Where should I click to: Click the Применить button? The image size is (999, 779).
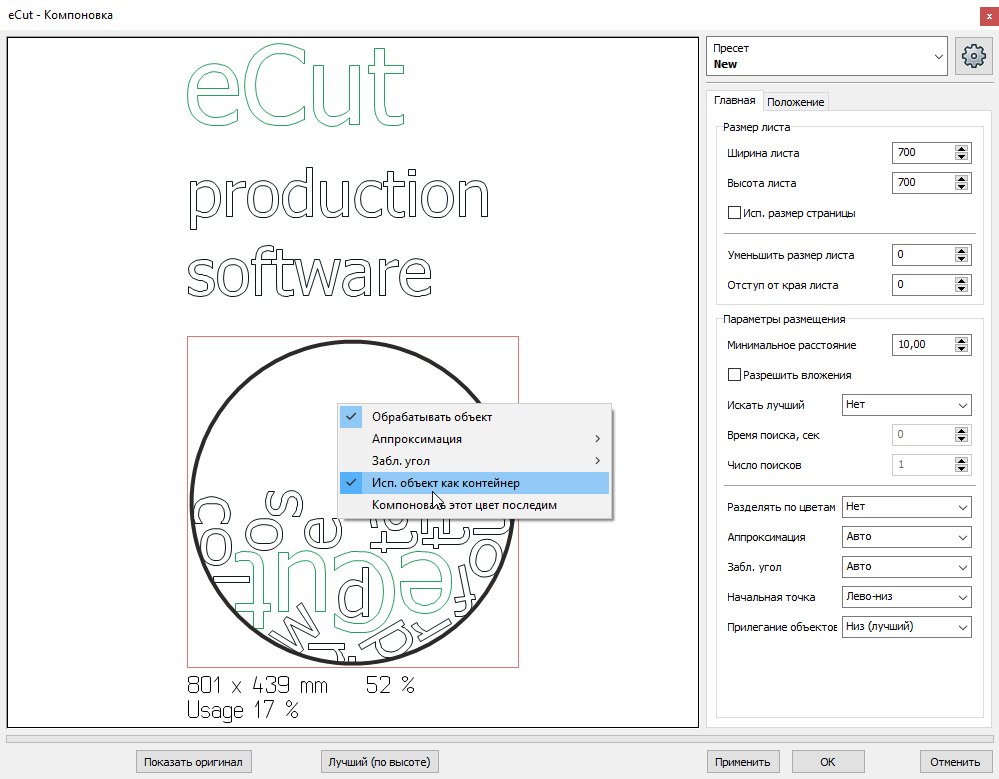742,762
